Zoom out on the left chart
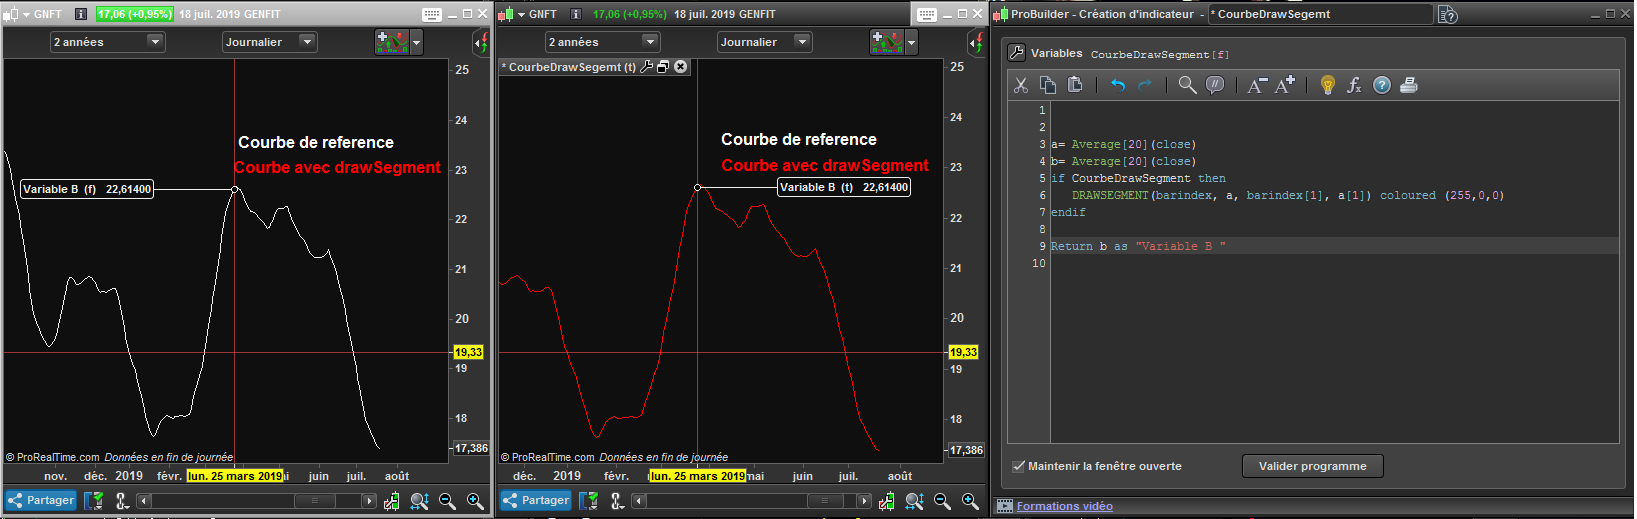The image size is (1637, 519). click(x=447, y=501)
